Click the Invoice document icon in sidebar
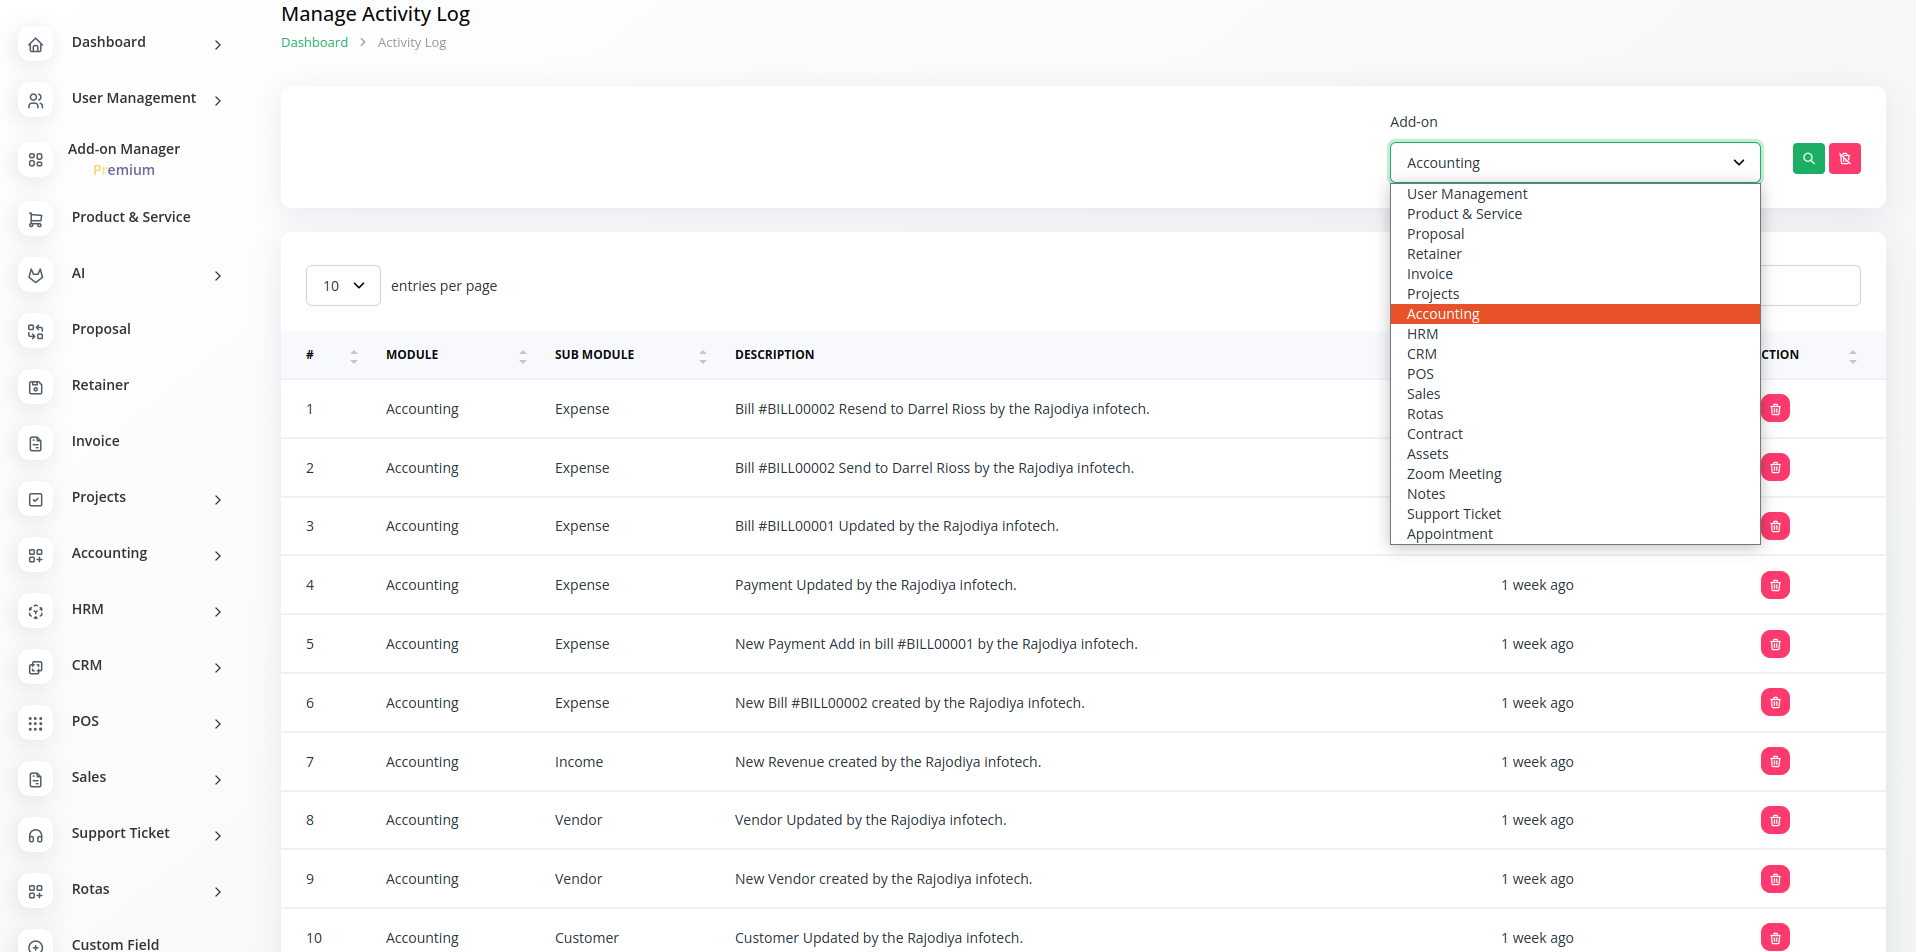The height and width of the screenshot is (952, 1916). [36, 444]
